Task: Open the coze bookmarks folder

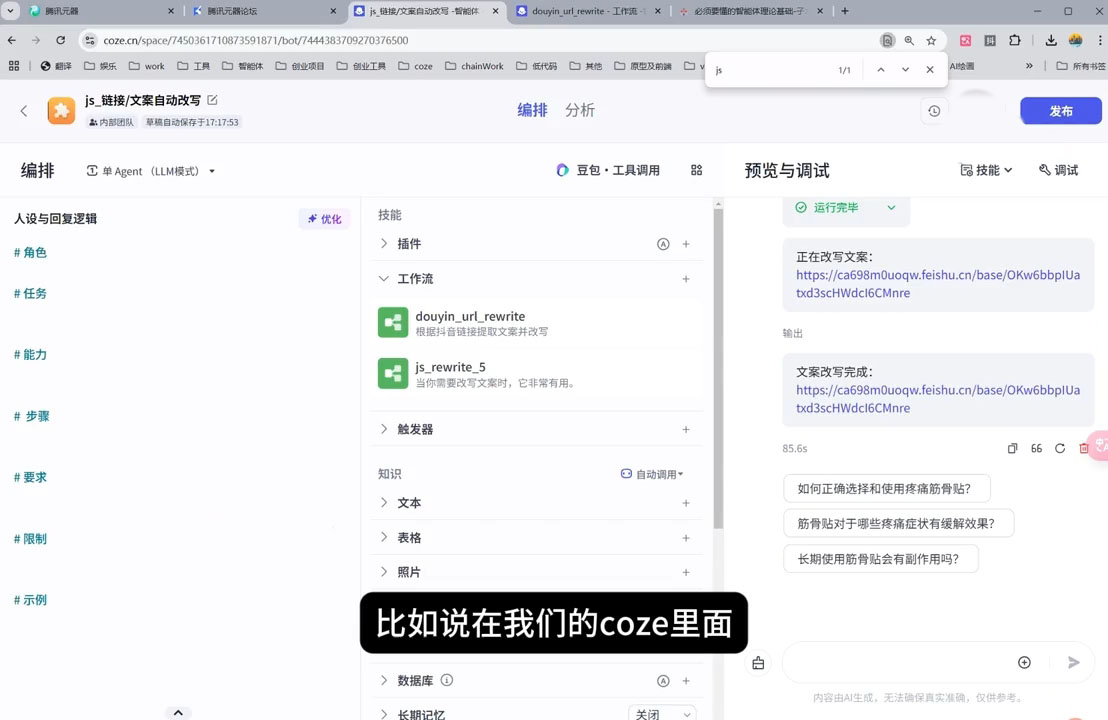Action: pyautogui.click(x=416, y=66)
